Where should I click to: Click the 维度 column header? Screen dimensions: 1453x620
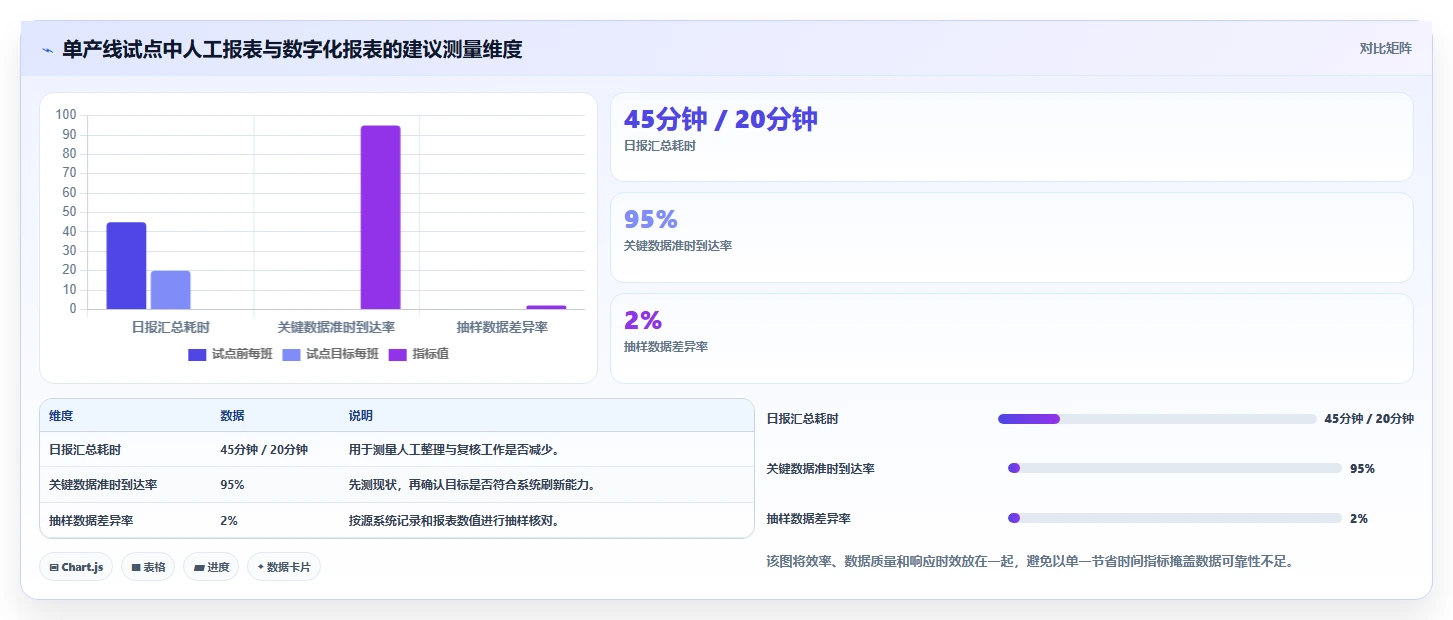point(61,416)
